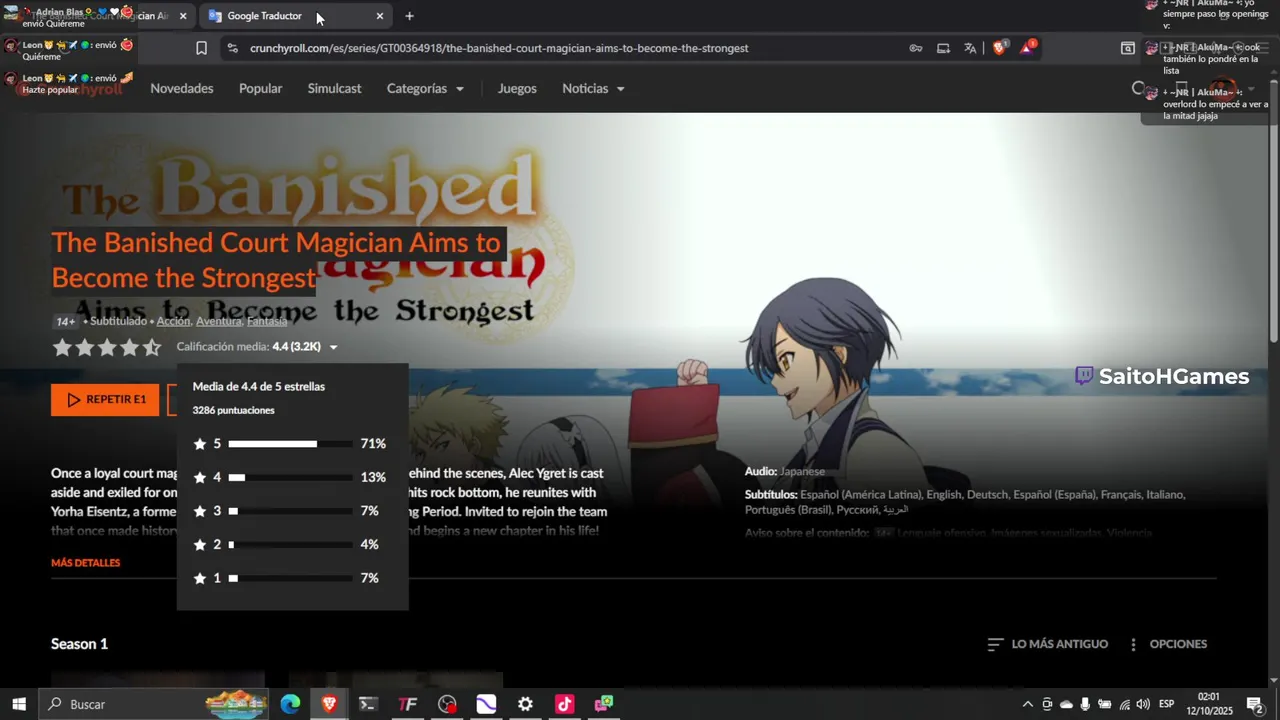This screenshot has height=720, width=1280.
Task: Click the Acción genre link
Action: pos(173,321)
